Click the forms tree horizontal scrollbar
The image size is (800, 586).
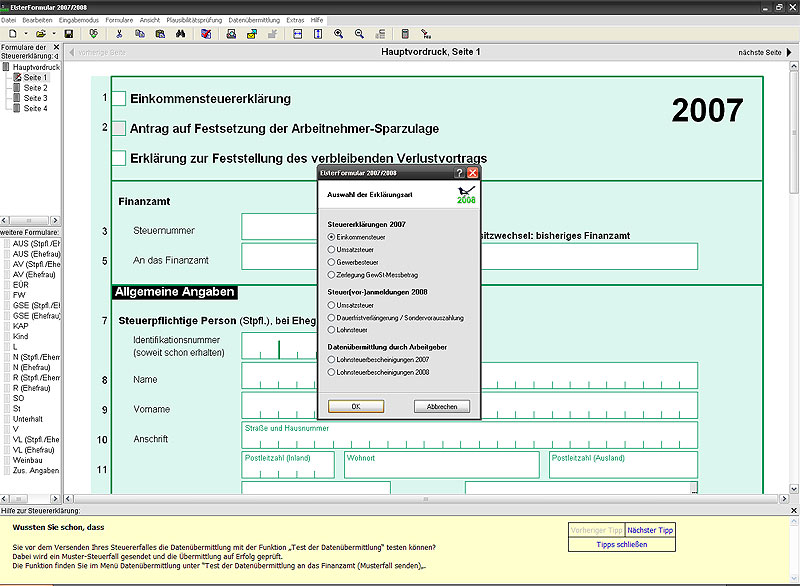[x=30, y=220]
